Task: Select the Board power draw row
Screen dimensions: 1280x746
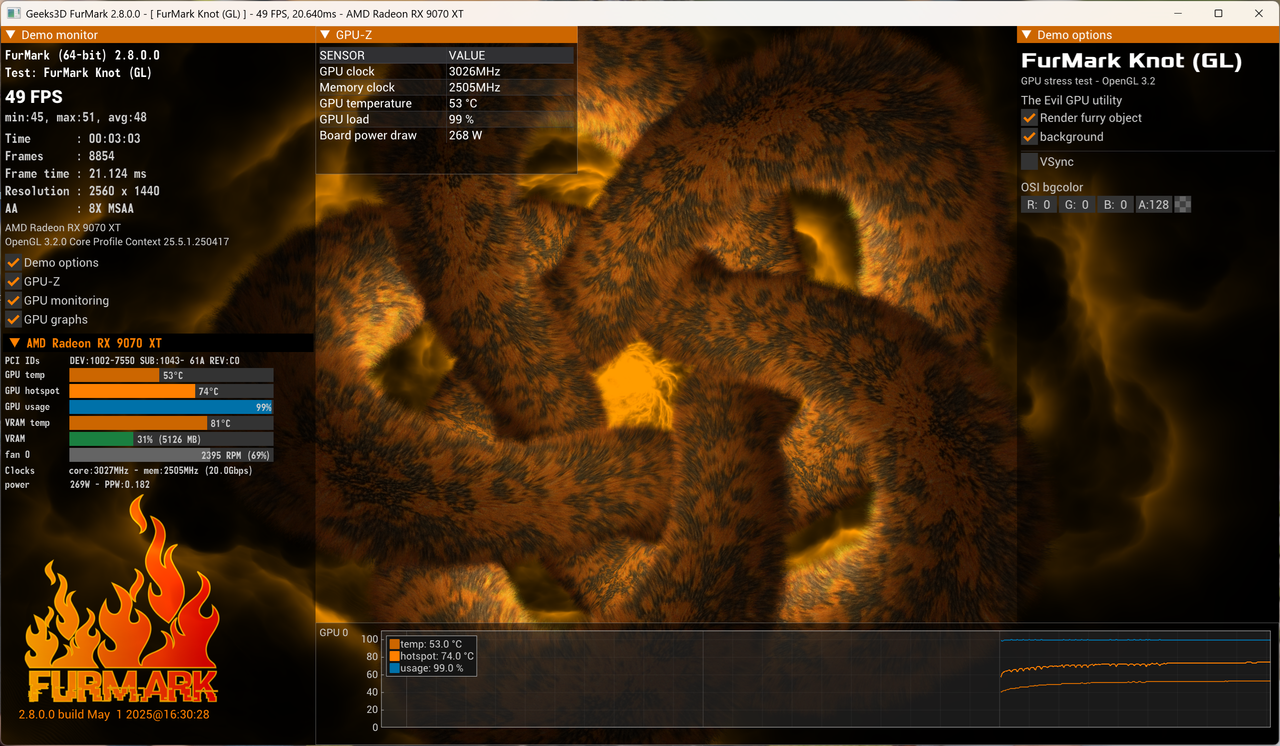Action: 446,136
